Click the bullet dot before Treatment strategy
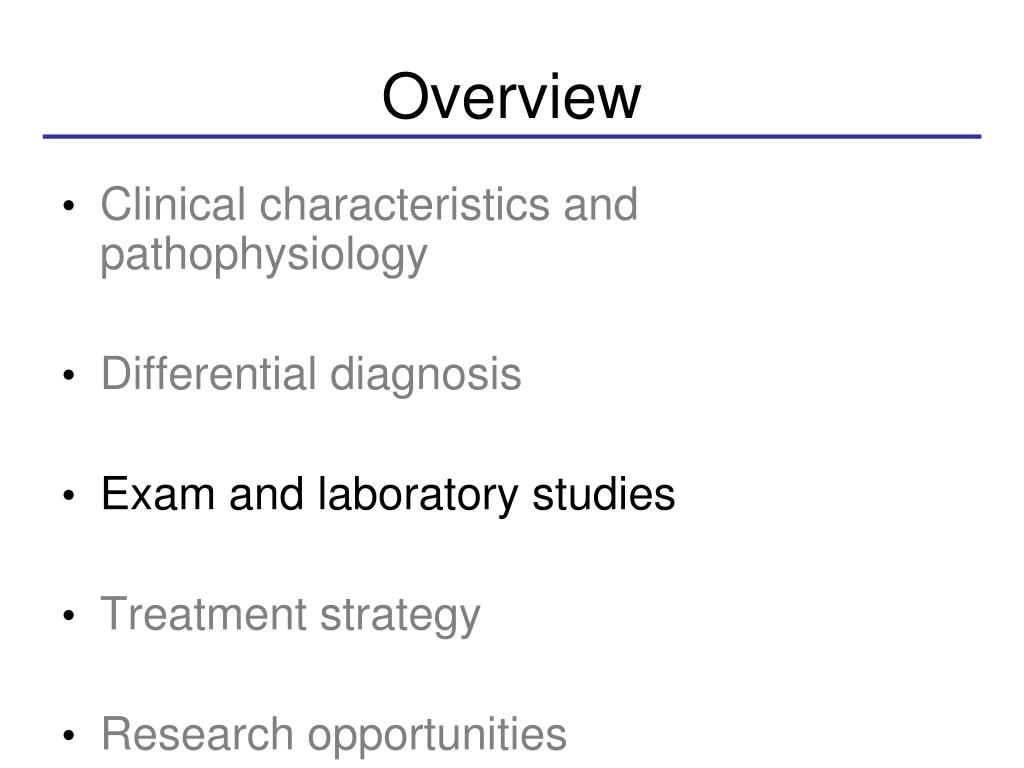The image size is (1024, 768). coord(68,617)
